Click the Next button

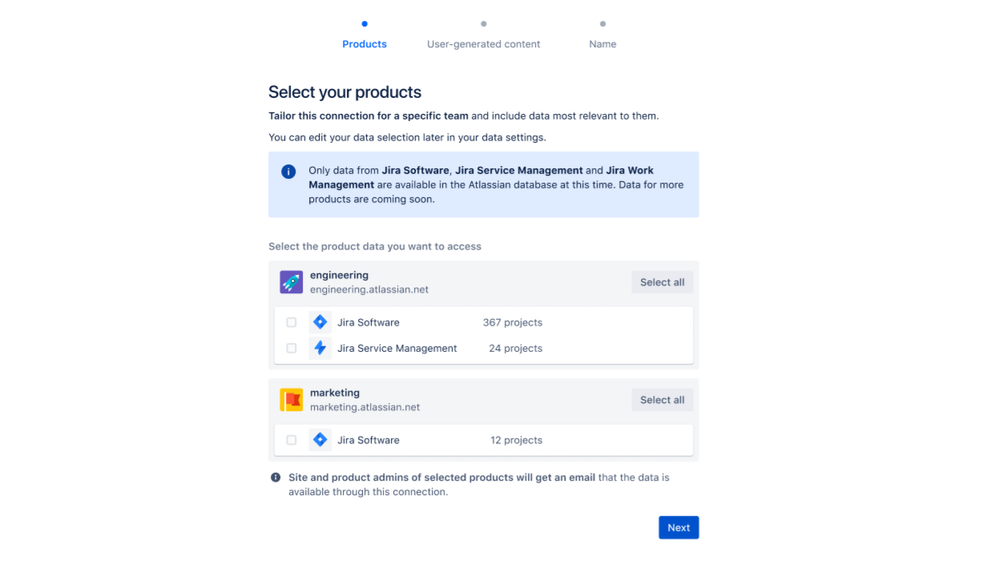(679, 527)
